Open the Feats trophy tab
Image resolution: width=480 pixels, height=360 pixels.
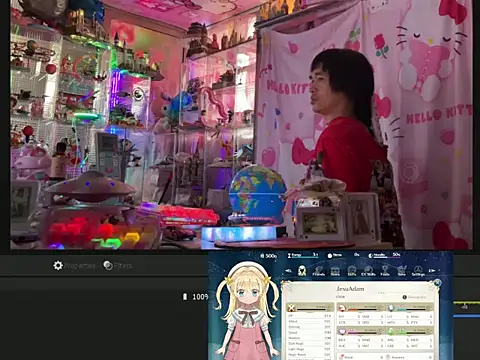pyautogui.click(x=385, y=271)
